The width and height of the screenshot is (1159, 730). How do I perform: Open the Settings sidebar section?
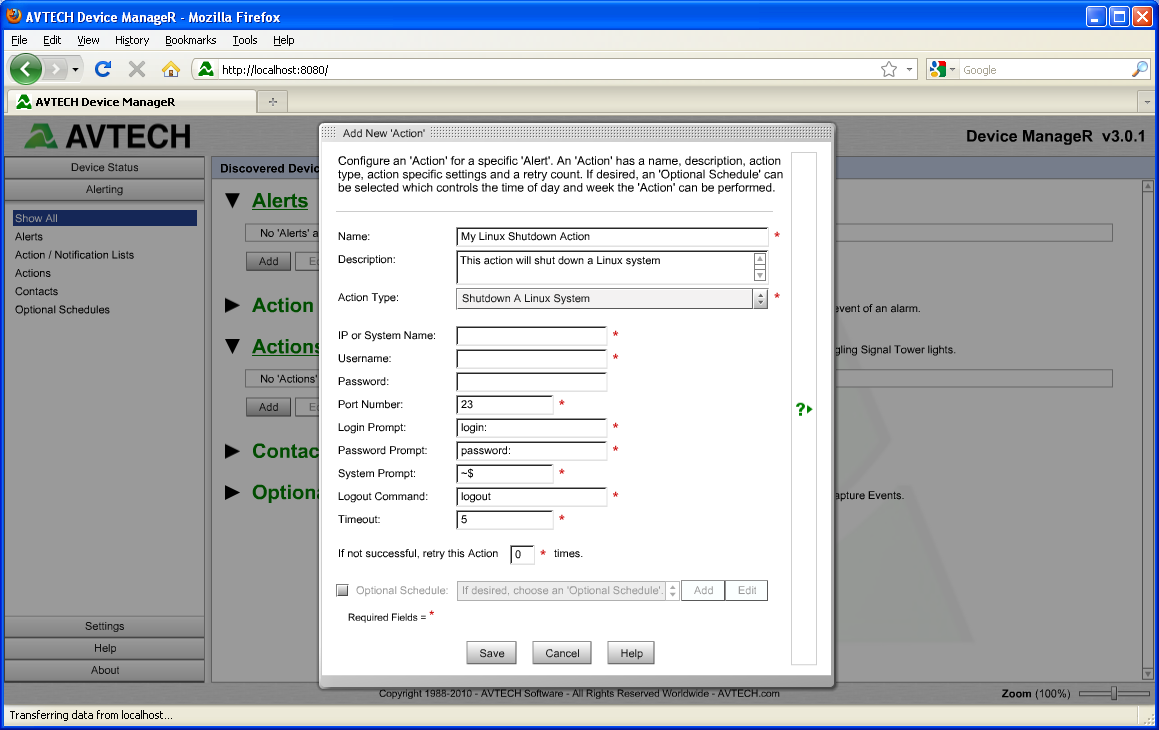coord(104,626)
